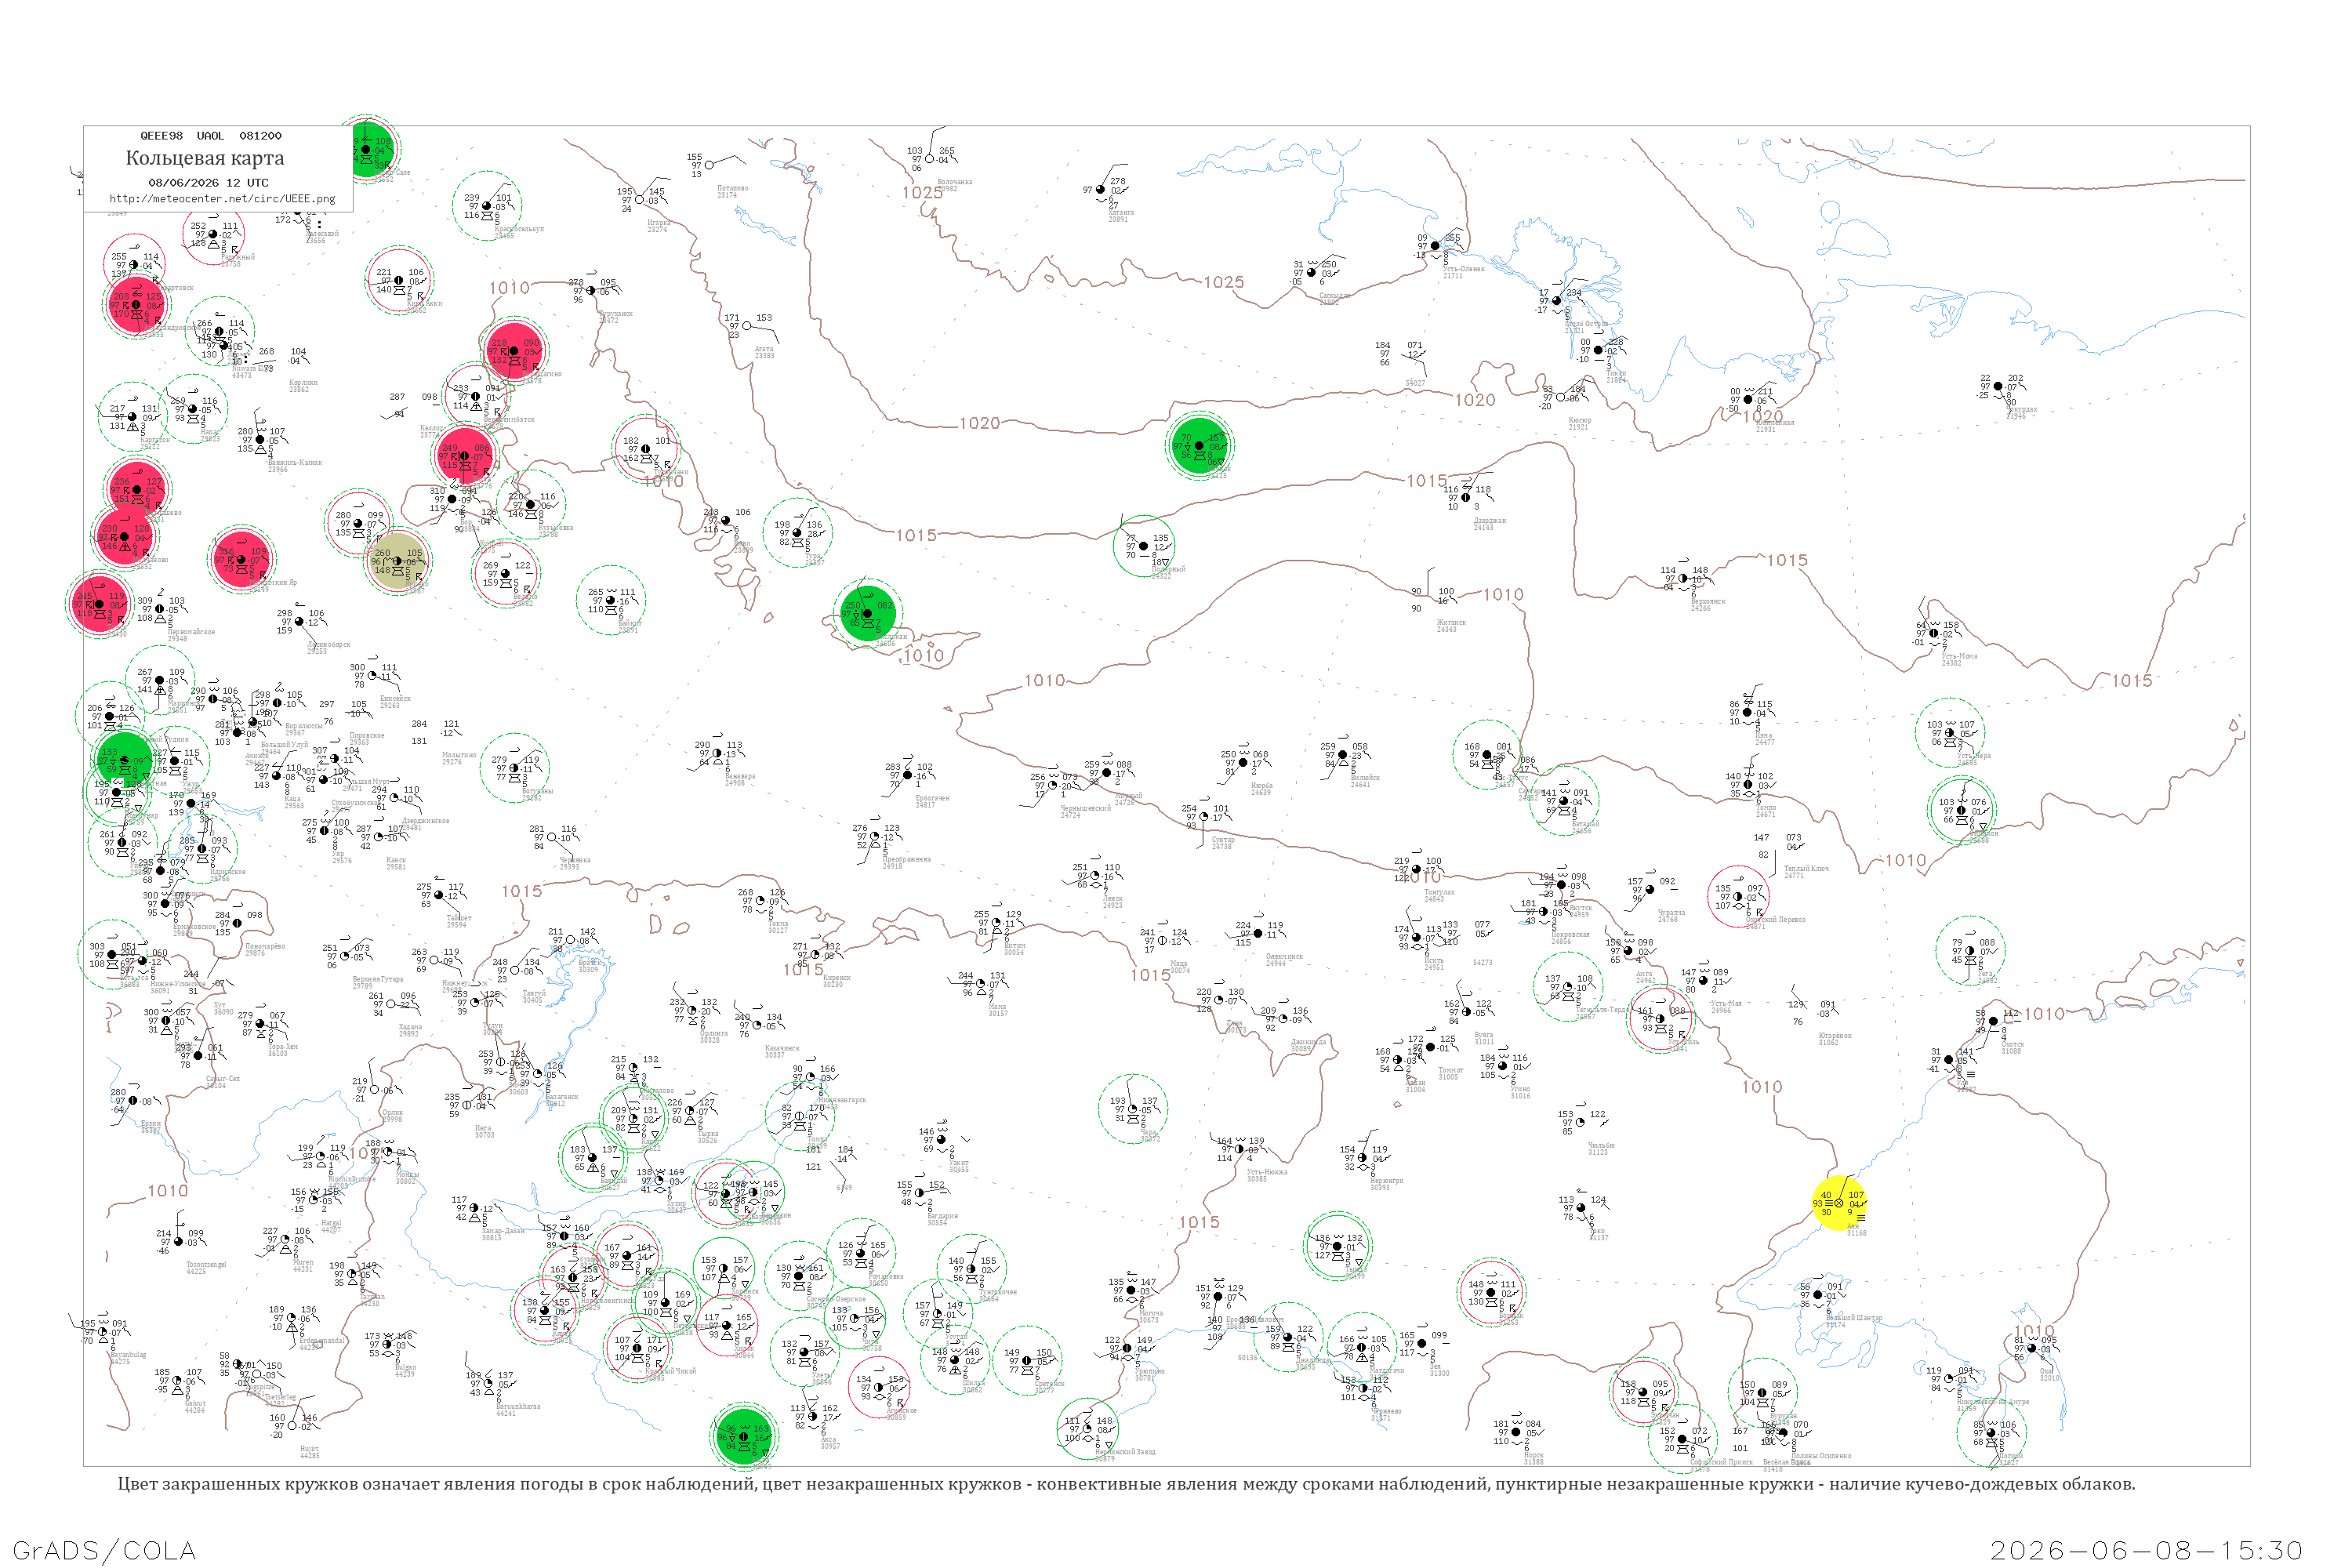Screen dimensions: 2352x1568
Task: Click the red-filled Максимкин Яр station circle
Action: 241,559
